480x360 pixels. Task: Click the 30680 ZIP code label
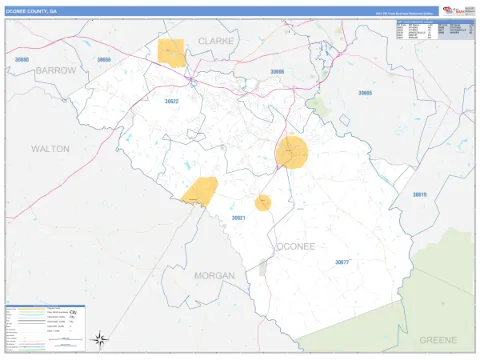[22, 60]
